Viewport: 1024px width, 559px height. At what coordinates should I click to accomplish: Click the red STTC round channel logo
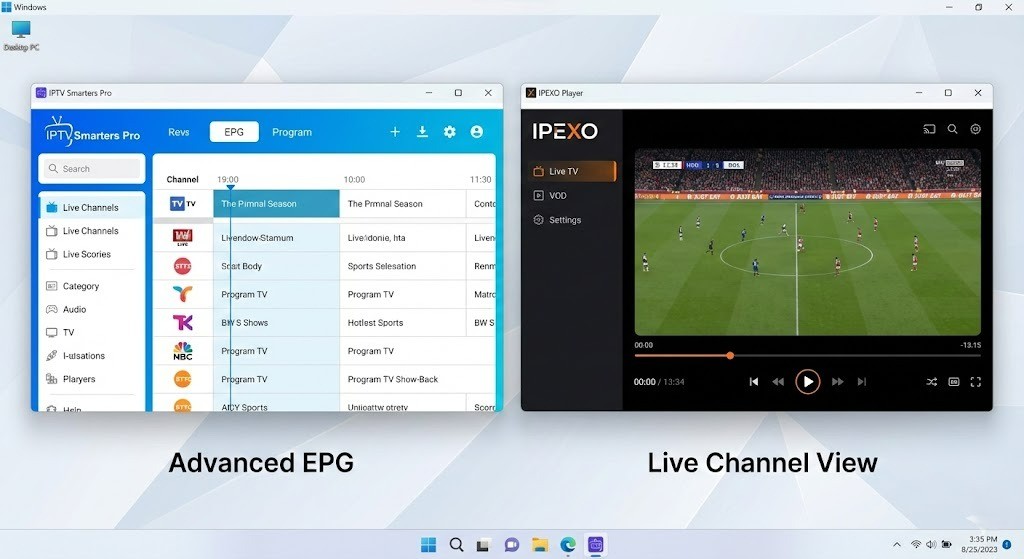183,266
